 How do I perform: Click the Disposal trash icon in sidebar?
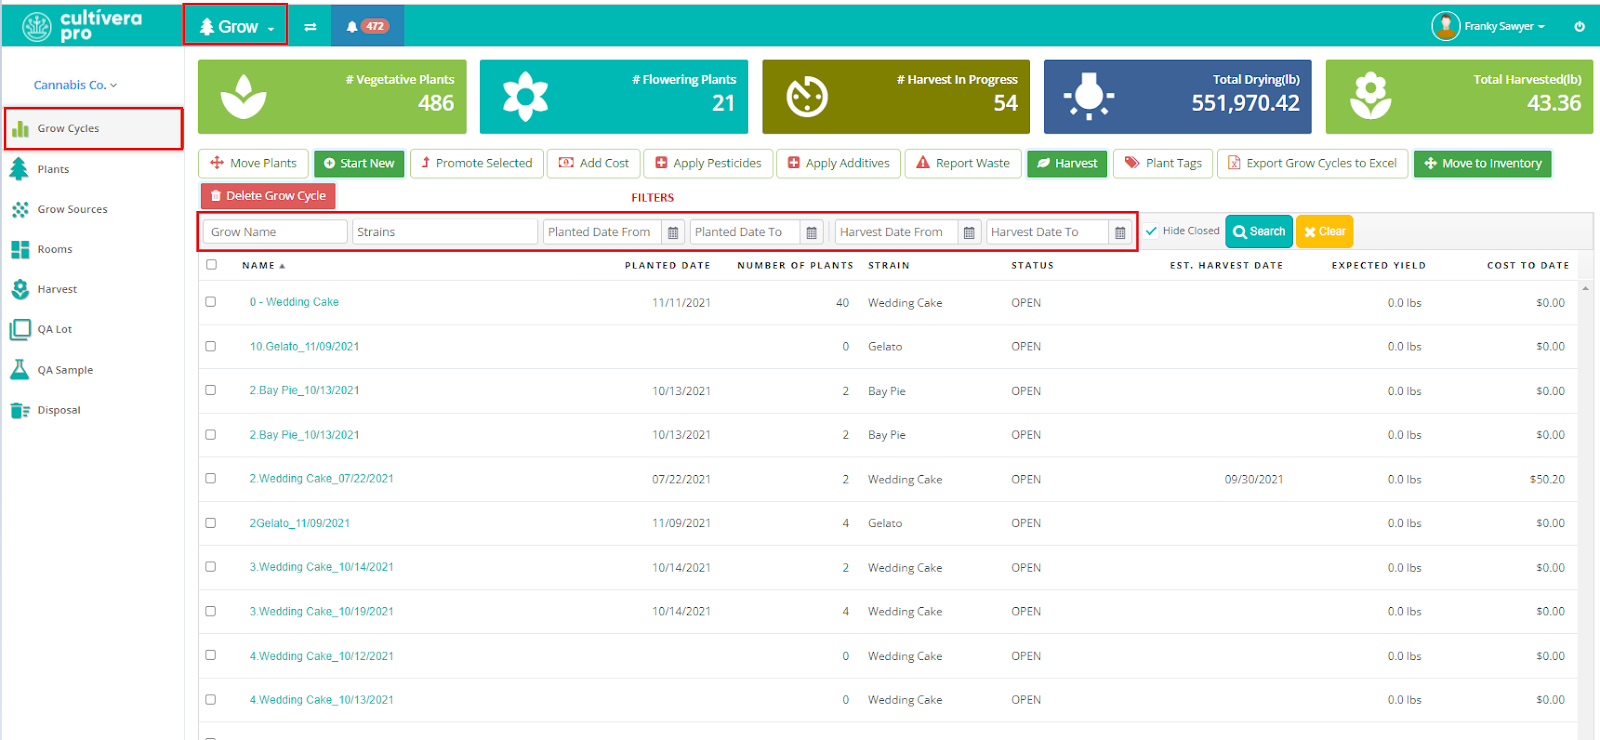(20, 410)
